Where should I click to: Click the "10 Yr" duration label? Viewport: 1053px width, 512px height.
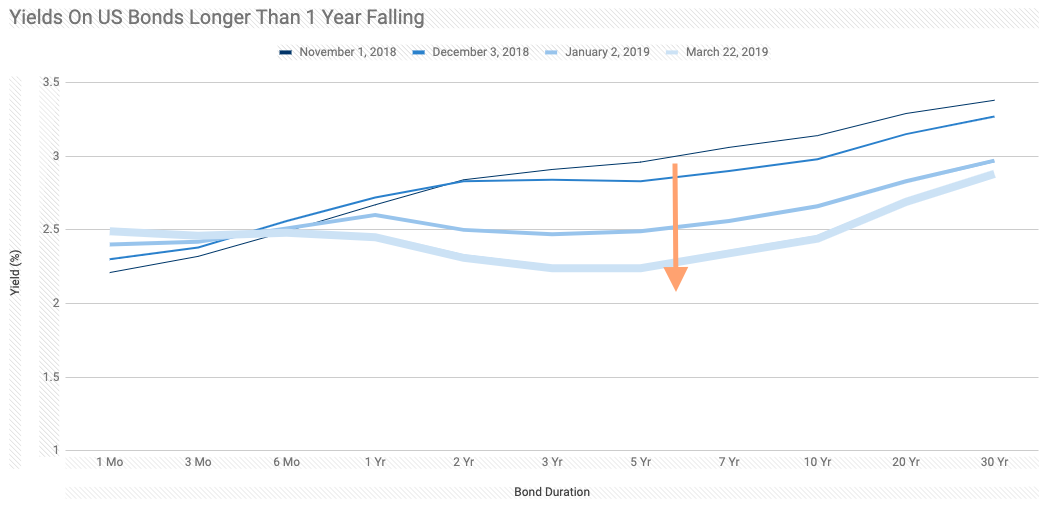tap(817, 462)
